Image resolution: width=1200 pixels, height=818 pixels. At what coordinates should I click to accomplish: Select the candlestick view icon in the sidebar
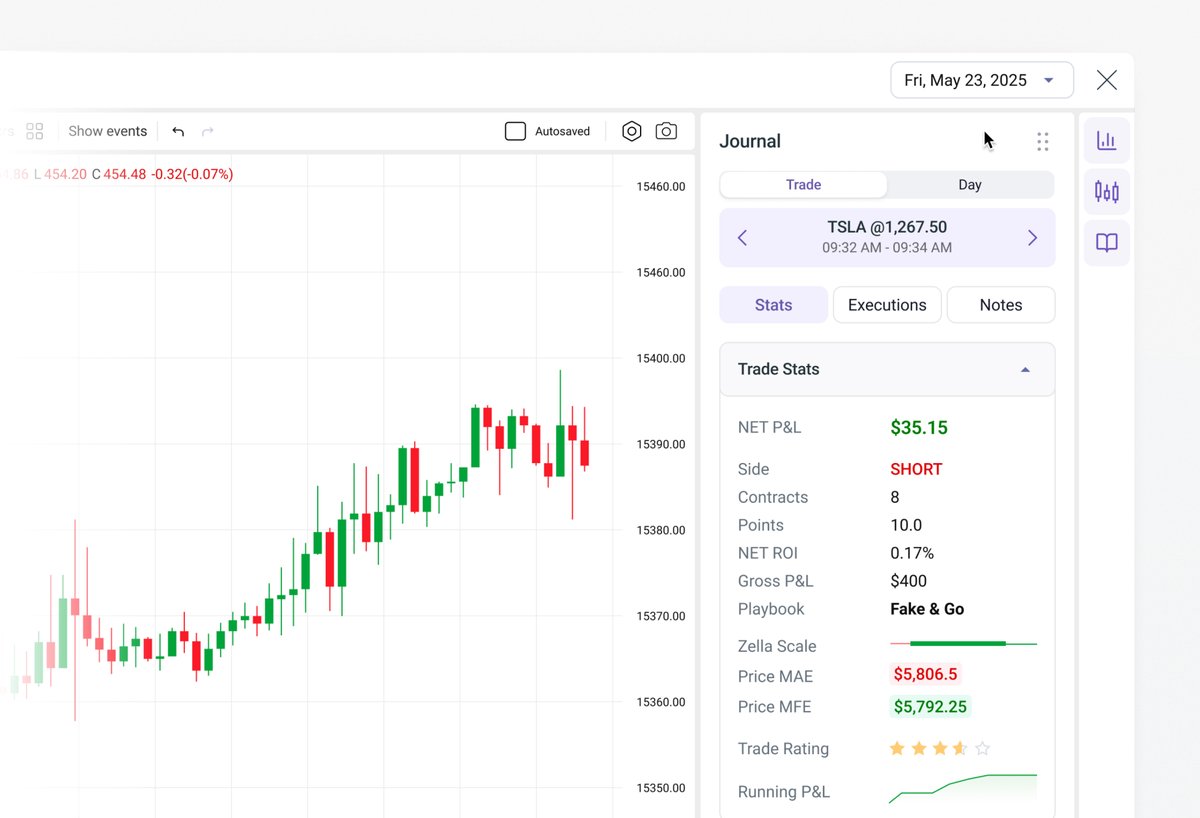click(1106, 191)
